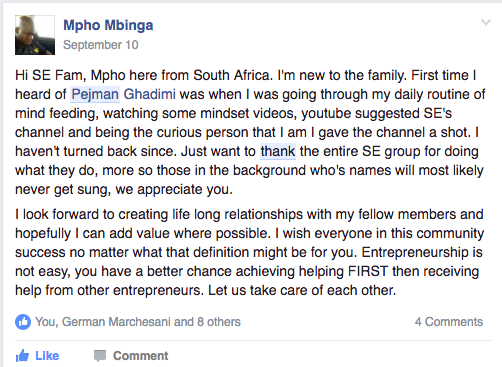Screen dimensions: 502x367
Task: View the 4 Comments on the post
Action: (x=449, y=322)
